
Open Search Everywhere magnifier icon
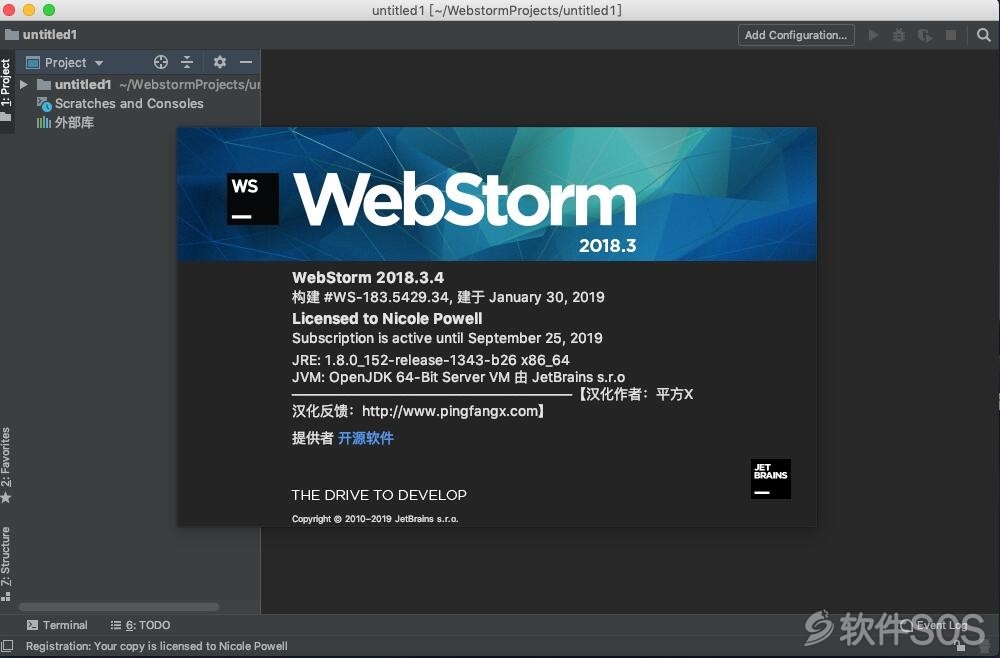click(x=983, y=35)
